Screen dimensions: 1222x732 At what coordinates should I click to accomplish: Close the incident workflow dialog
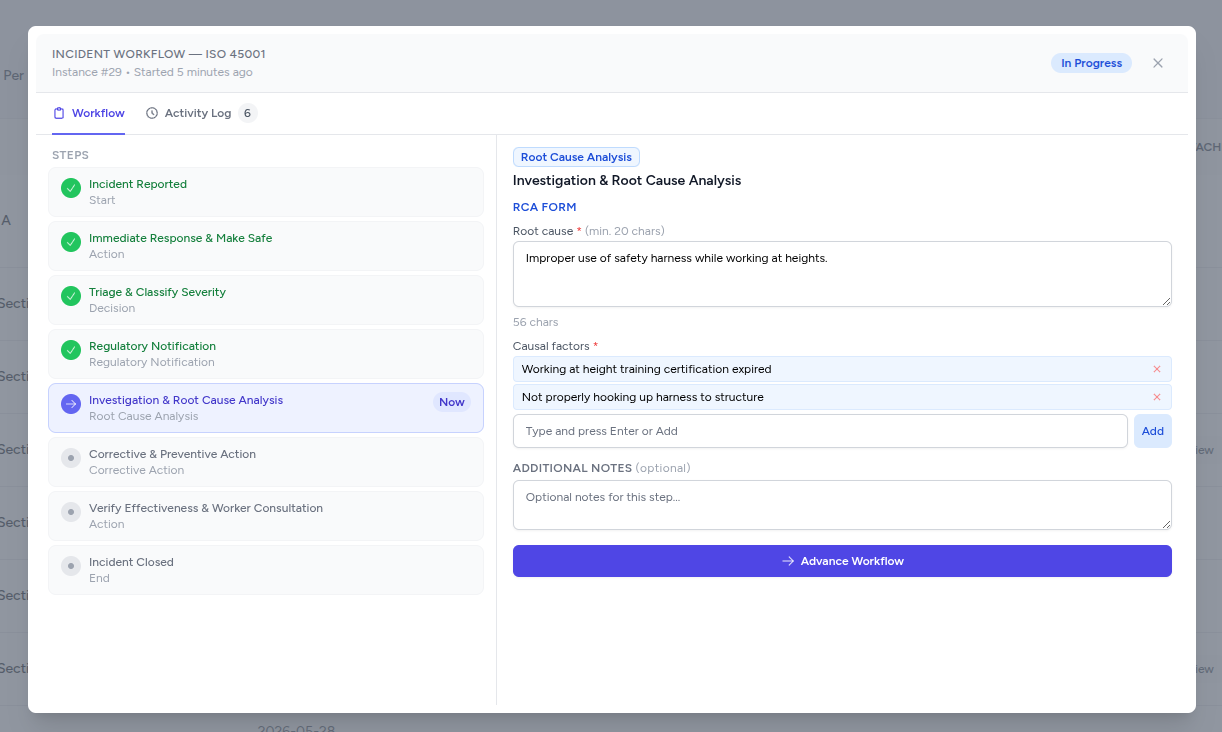coord(1158,63)
